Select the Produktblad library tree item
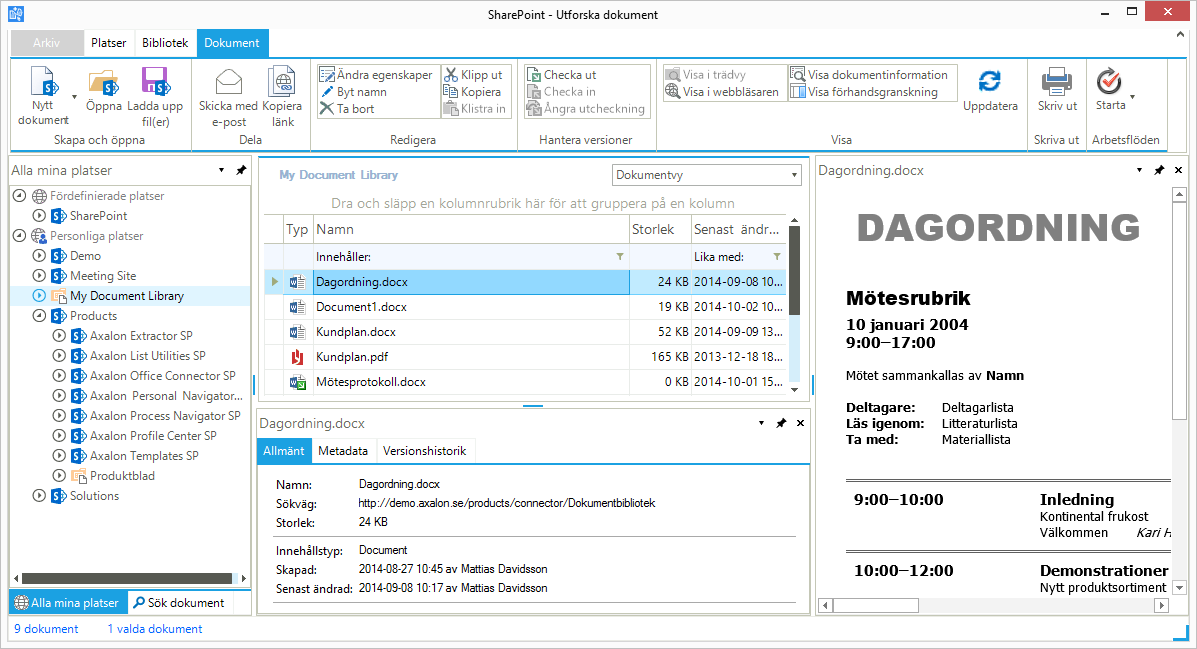Viewport: 1197px width, 649px height. [x=122, y=476]
